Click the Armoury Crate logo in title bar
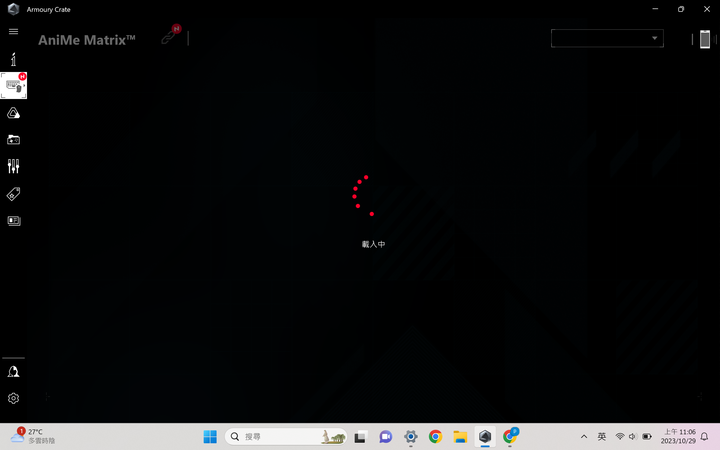The image size is (720, 450). [x=14, y=9]
